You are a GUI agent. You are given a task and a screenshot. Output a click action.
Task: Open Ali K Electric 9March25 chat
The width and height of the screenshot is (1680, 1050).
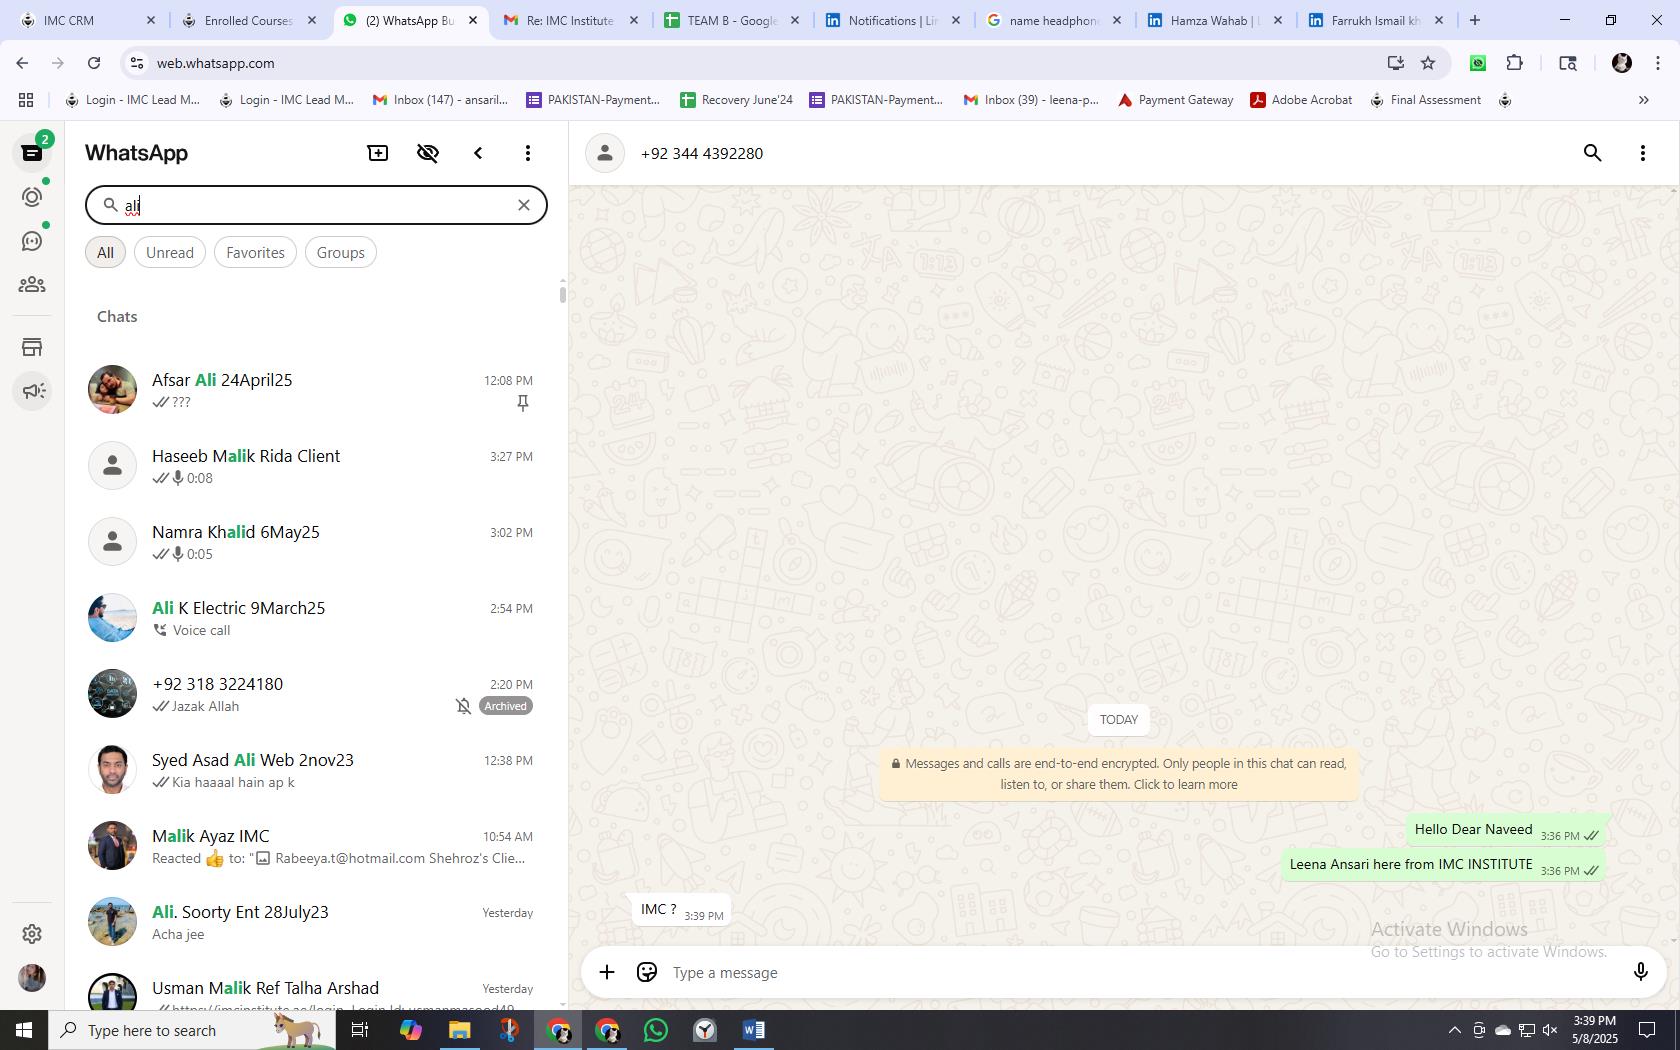(314, 618)
